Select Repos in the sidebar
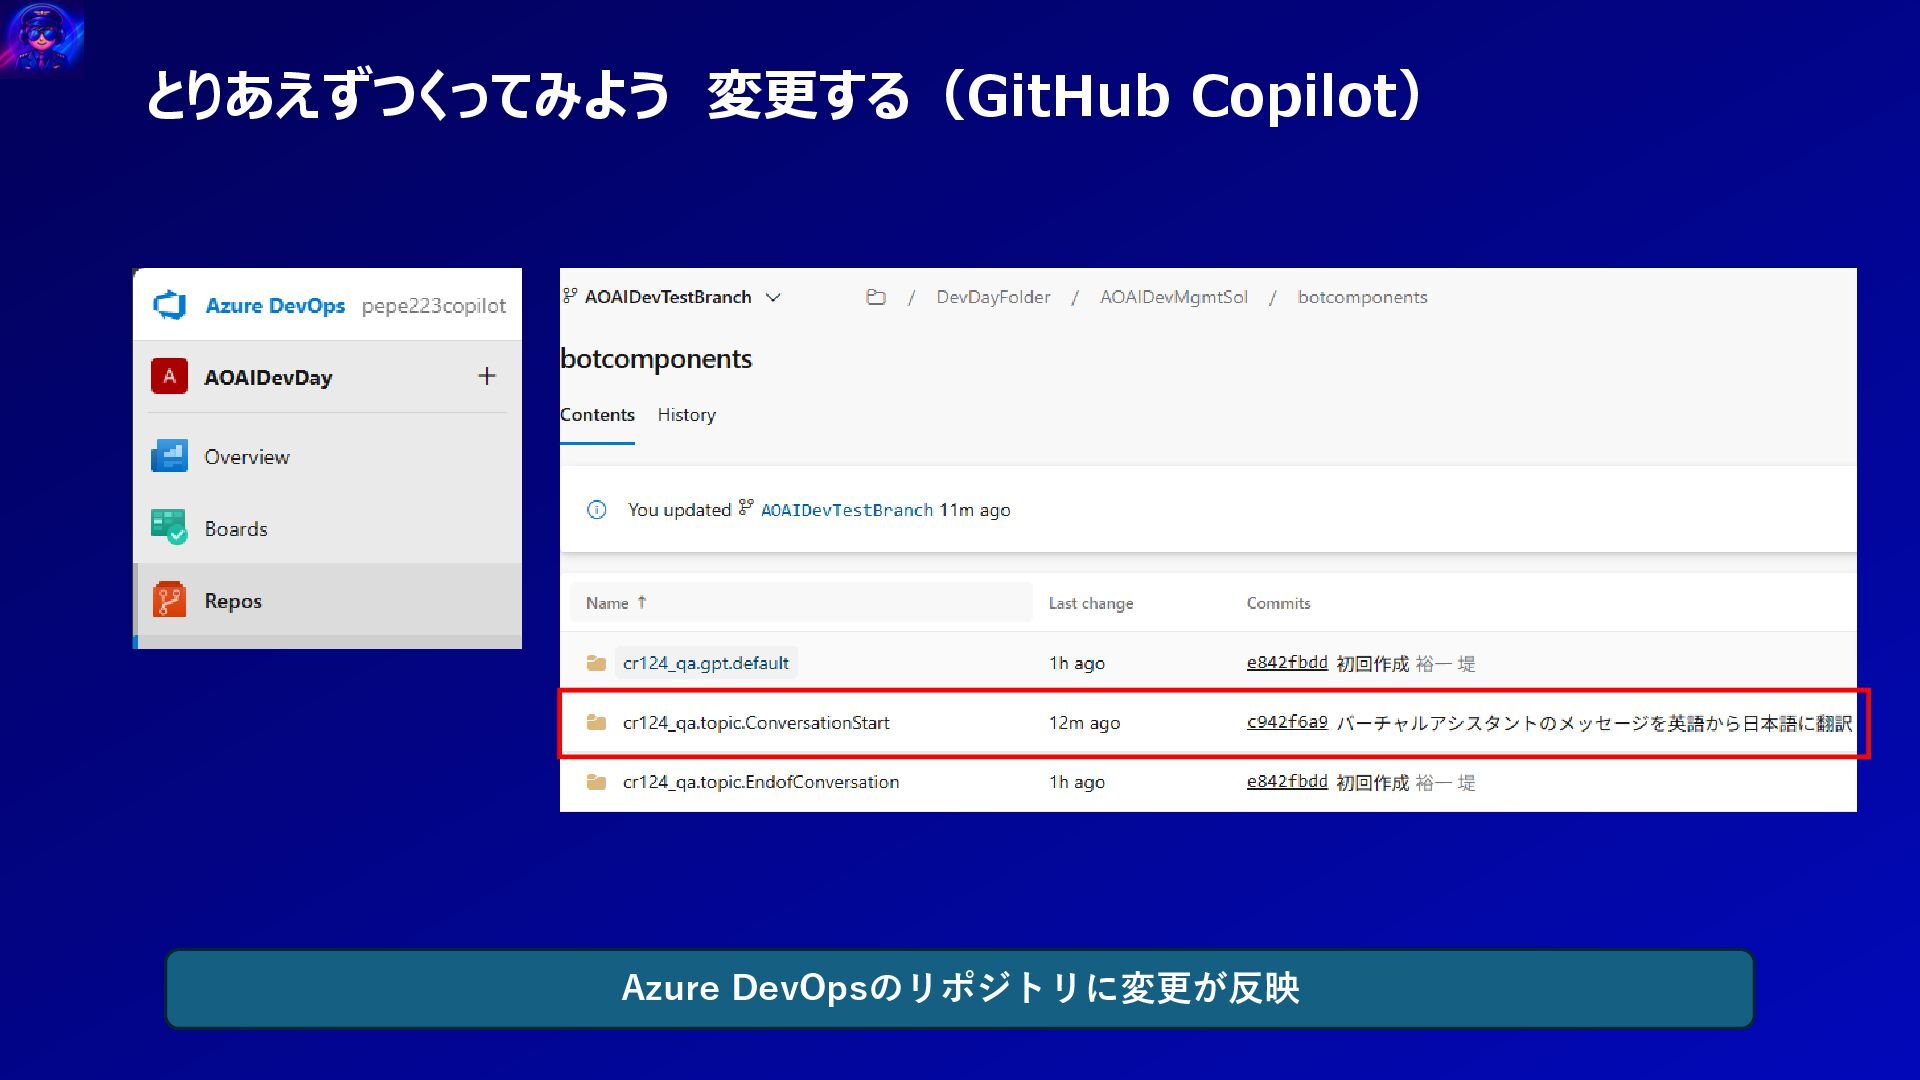The width and height of the screenshot is (1920, 1080). 233,601
